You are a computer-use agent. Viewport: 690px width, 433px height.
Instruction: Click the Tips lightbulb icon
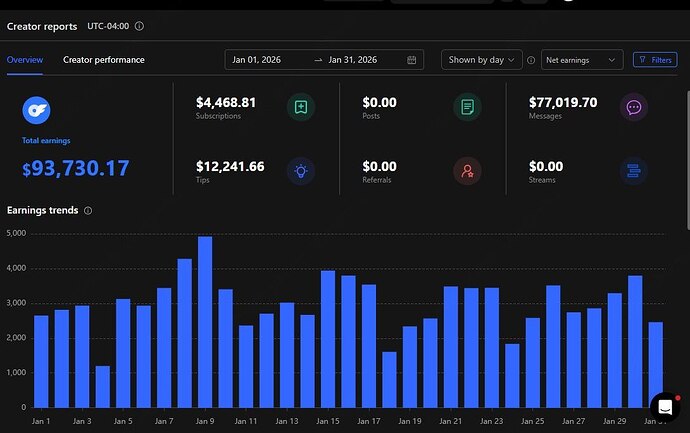(301, 171)
